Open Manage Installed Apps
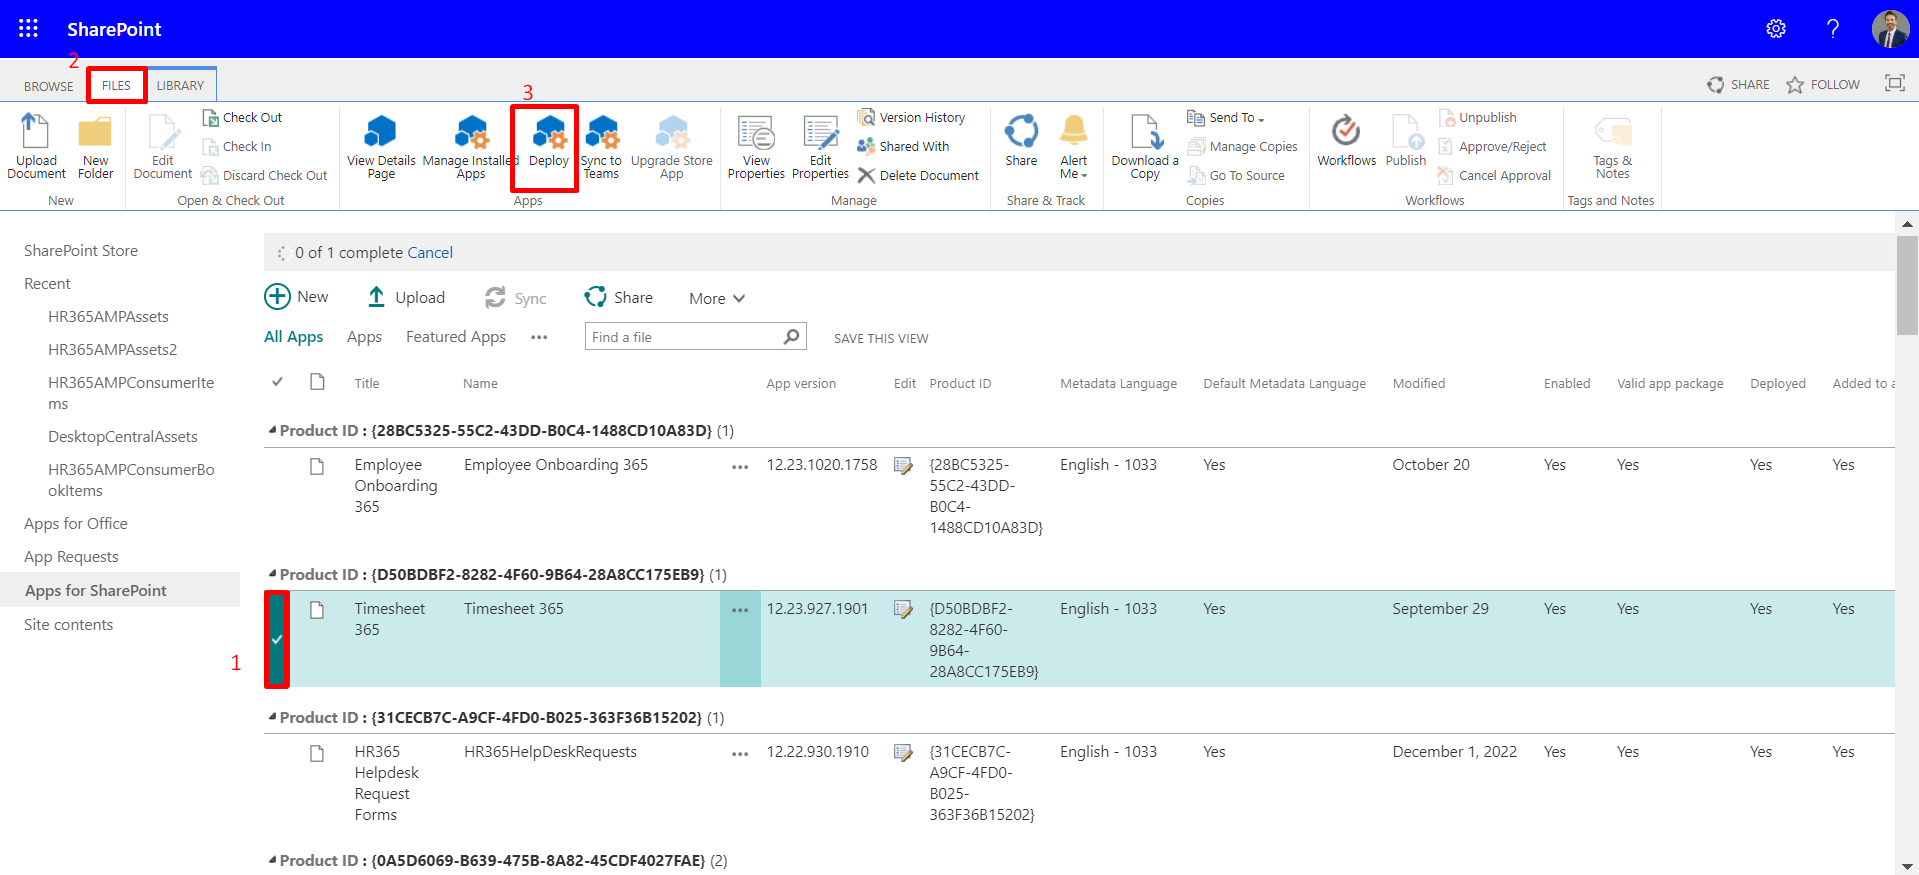Image resolution: width=1919 pixels, height=875 pixels. coord(470,147)
